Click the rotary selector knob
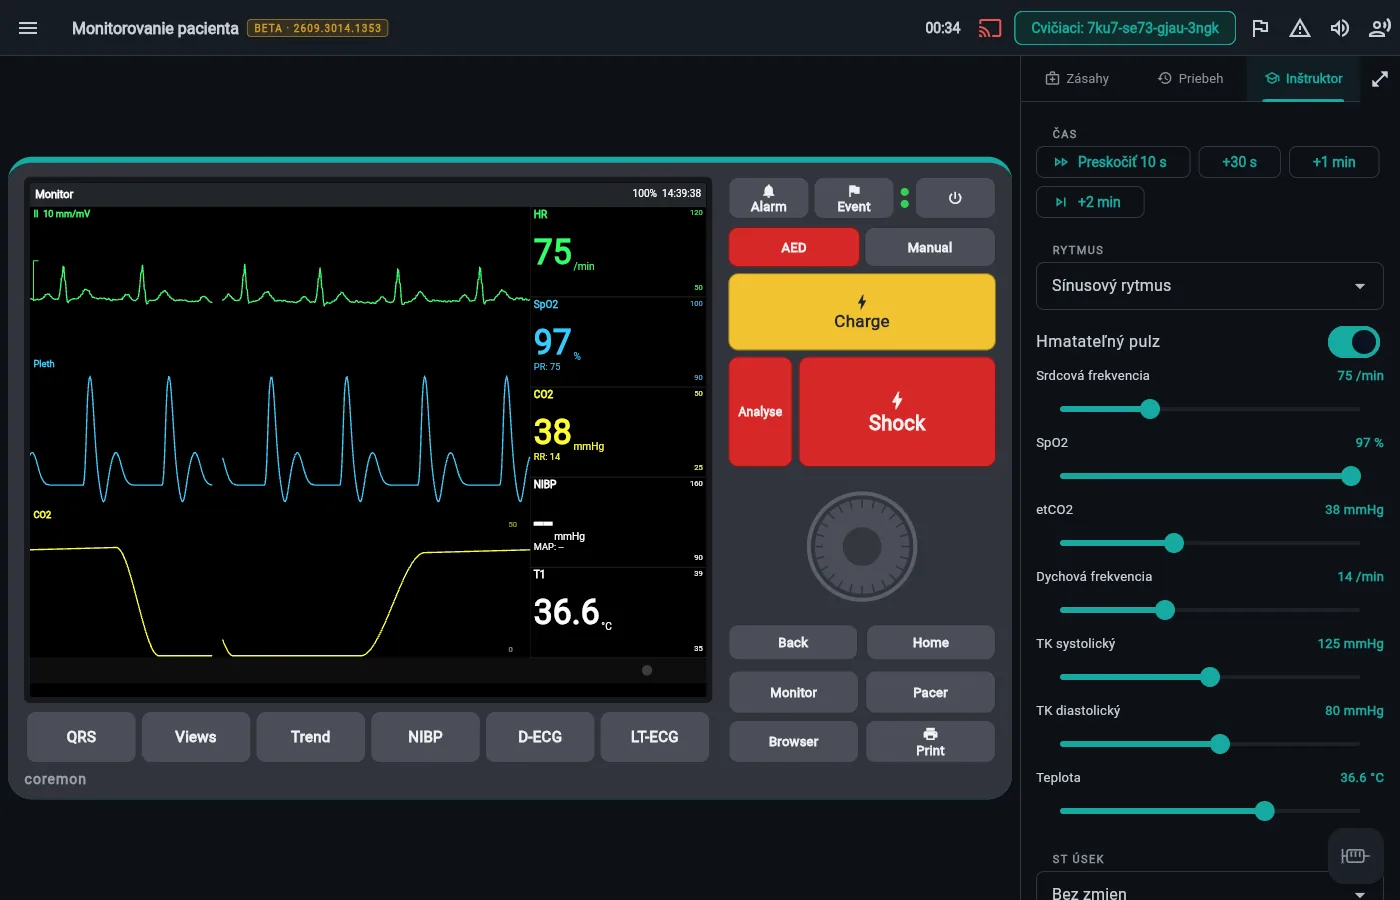This screenshot has width=1400, height=900. (862, 547)
